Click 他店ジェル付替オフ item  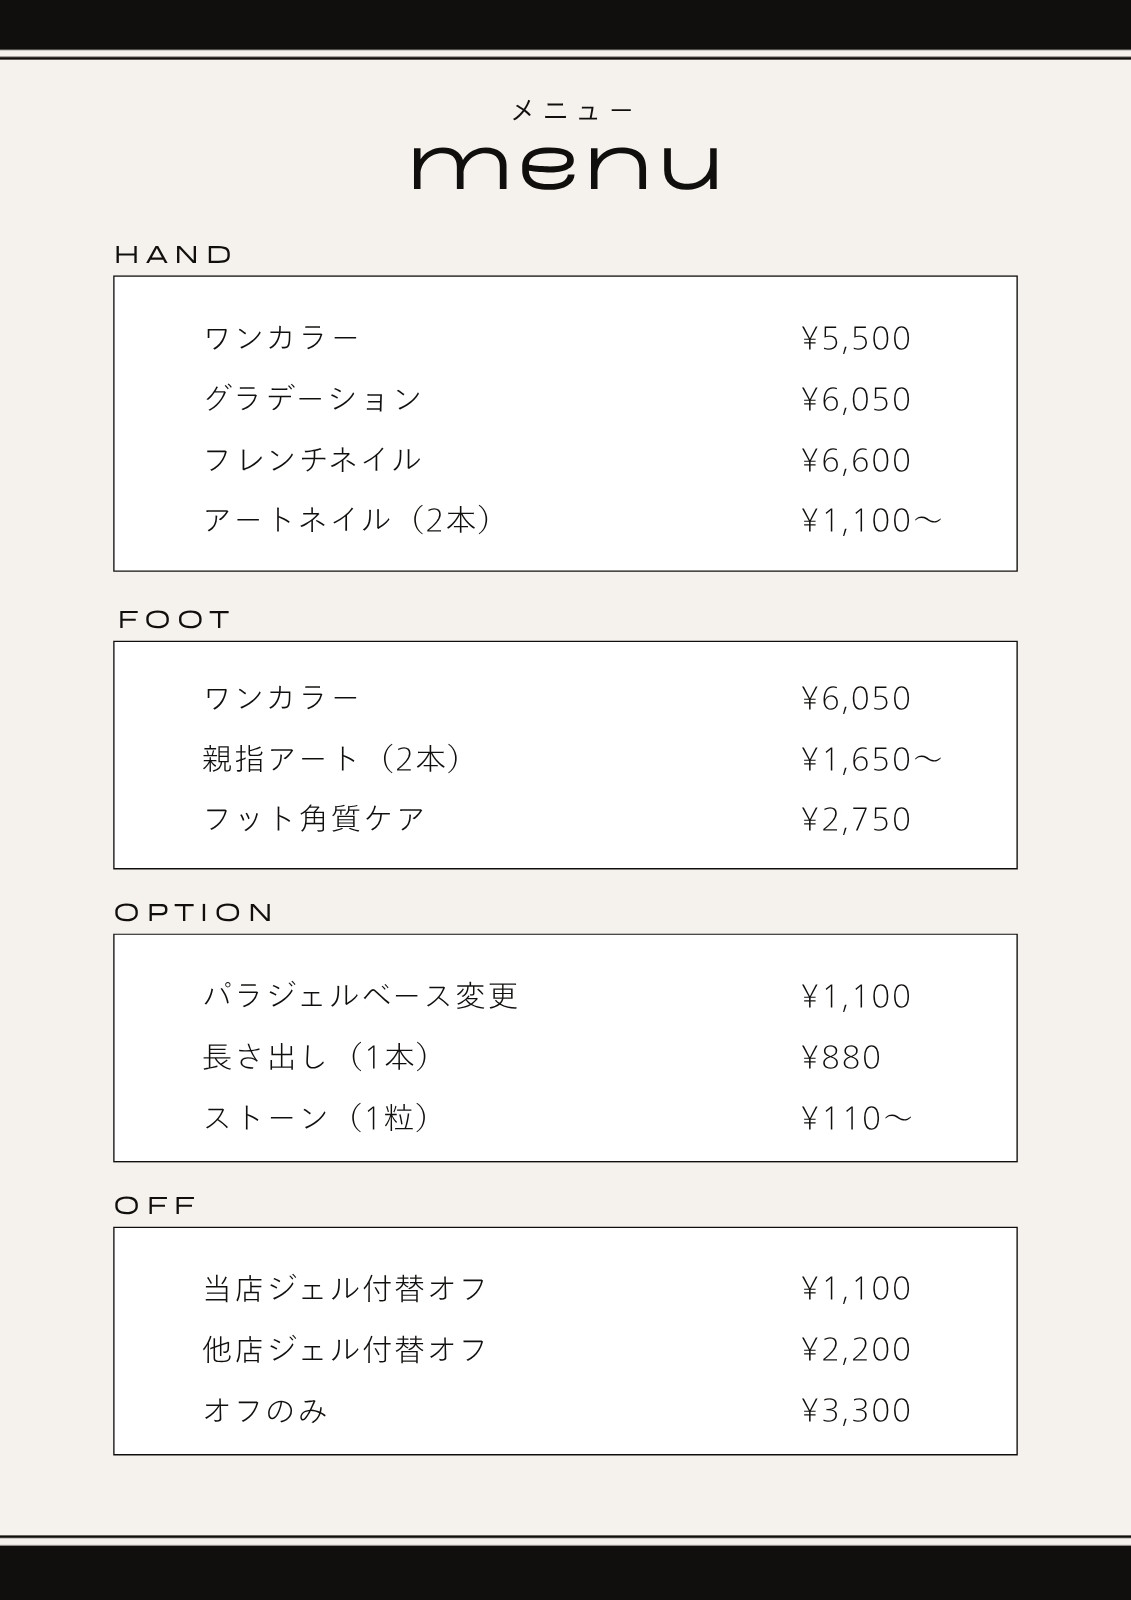(x=345, y=1350)
